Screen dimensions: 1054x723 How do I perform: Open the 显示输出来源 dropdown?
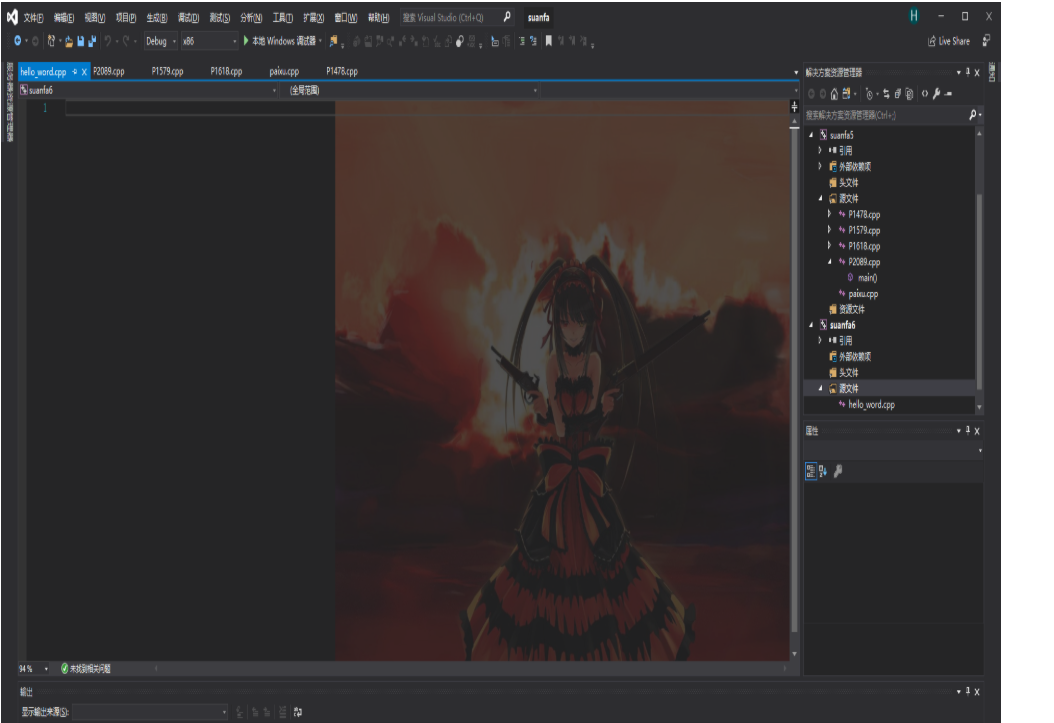149,712
